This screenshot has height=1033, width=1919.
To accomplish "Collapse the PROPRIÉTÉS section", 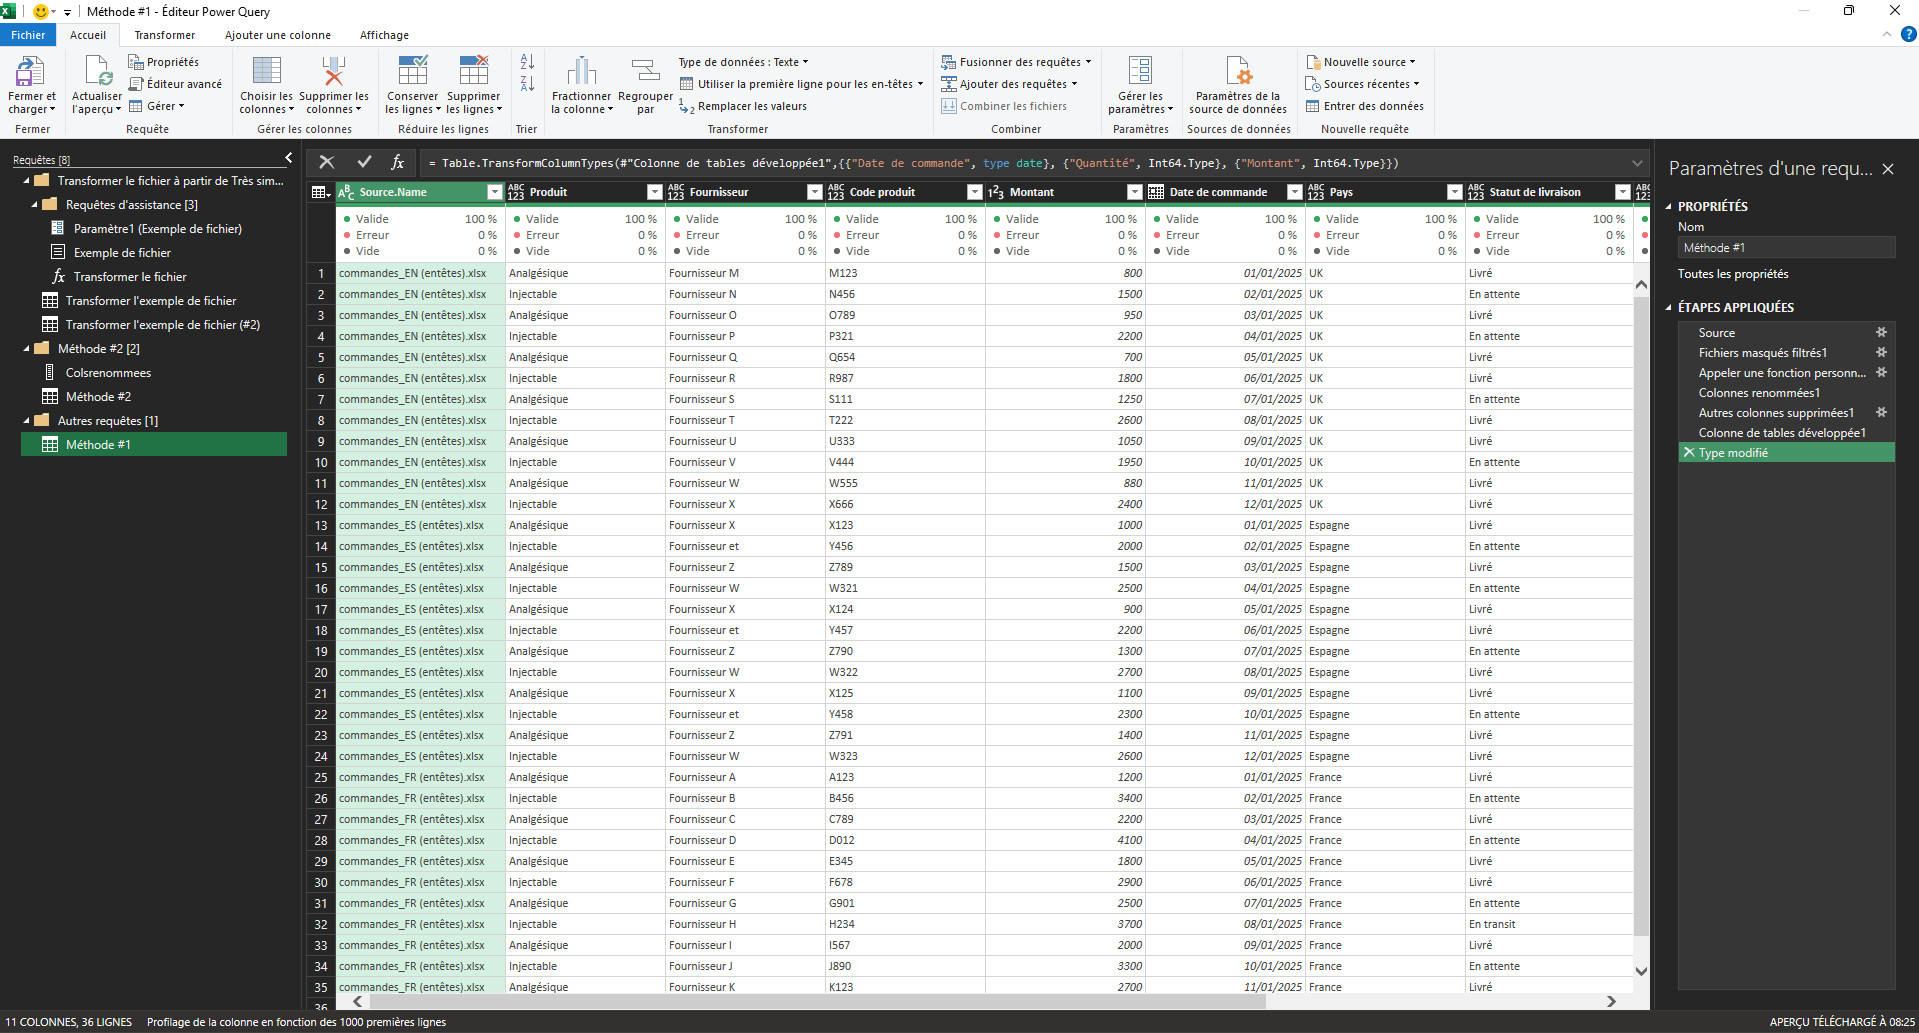I will [1668, 207].
